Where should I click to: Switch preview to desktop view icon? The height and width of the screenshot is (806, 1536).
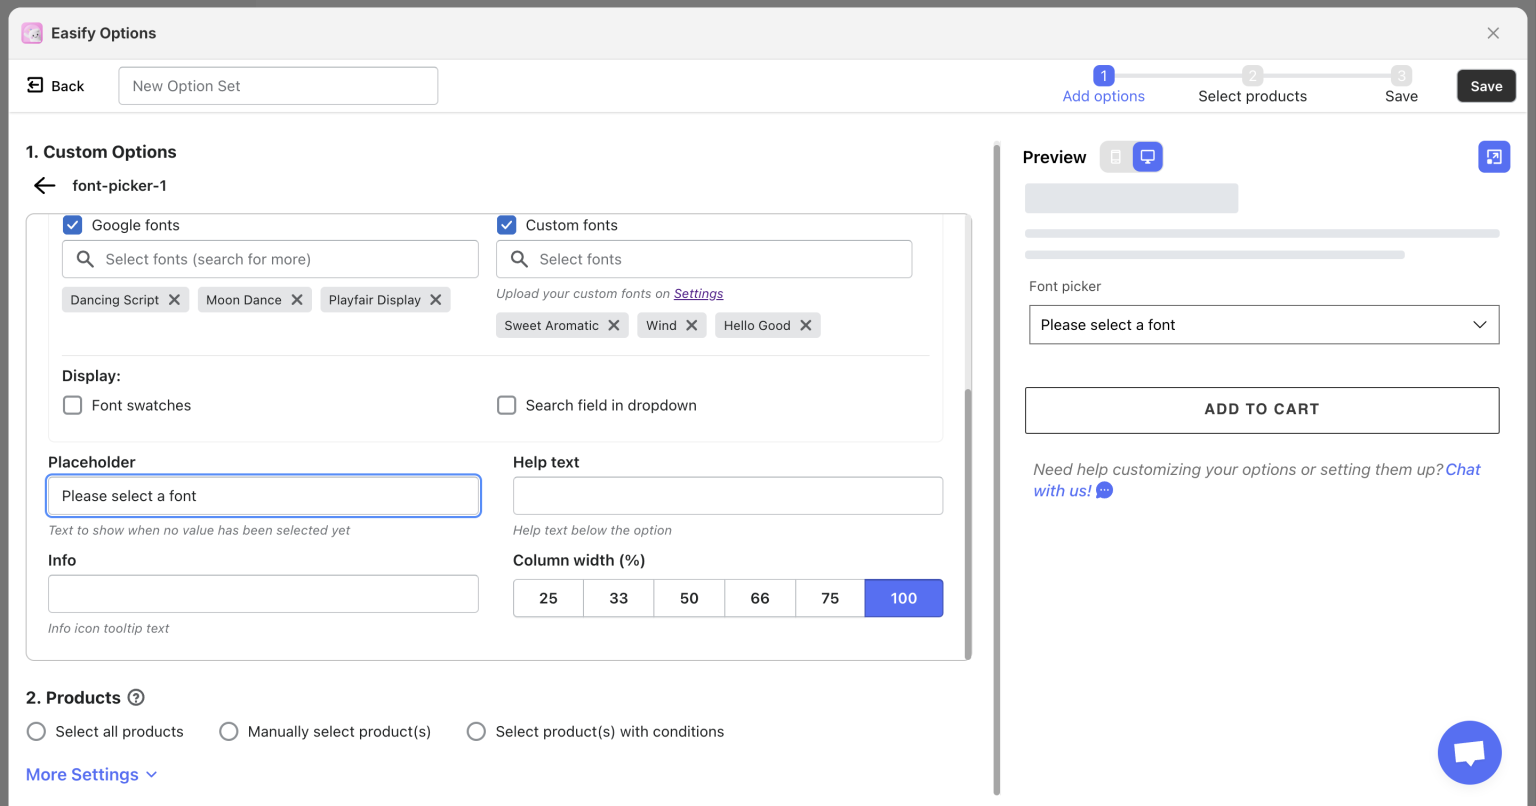click(x=1148, y=157)
